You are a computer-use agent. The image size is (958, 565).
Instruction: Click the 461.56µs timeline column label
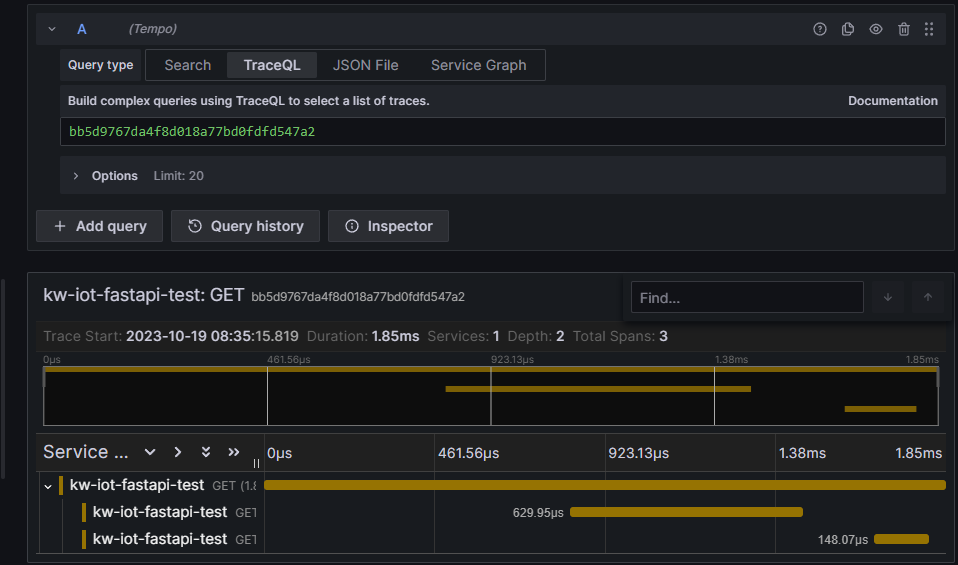coord(469,453)
